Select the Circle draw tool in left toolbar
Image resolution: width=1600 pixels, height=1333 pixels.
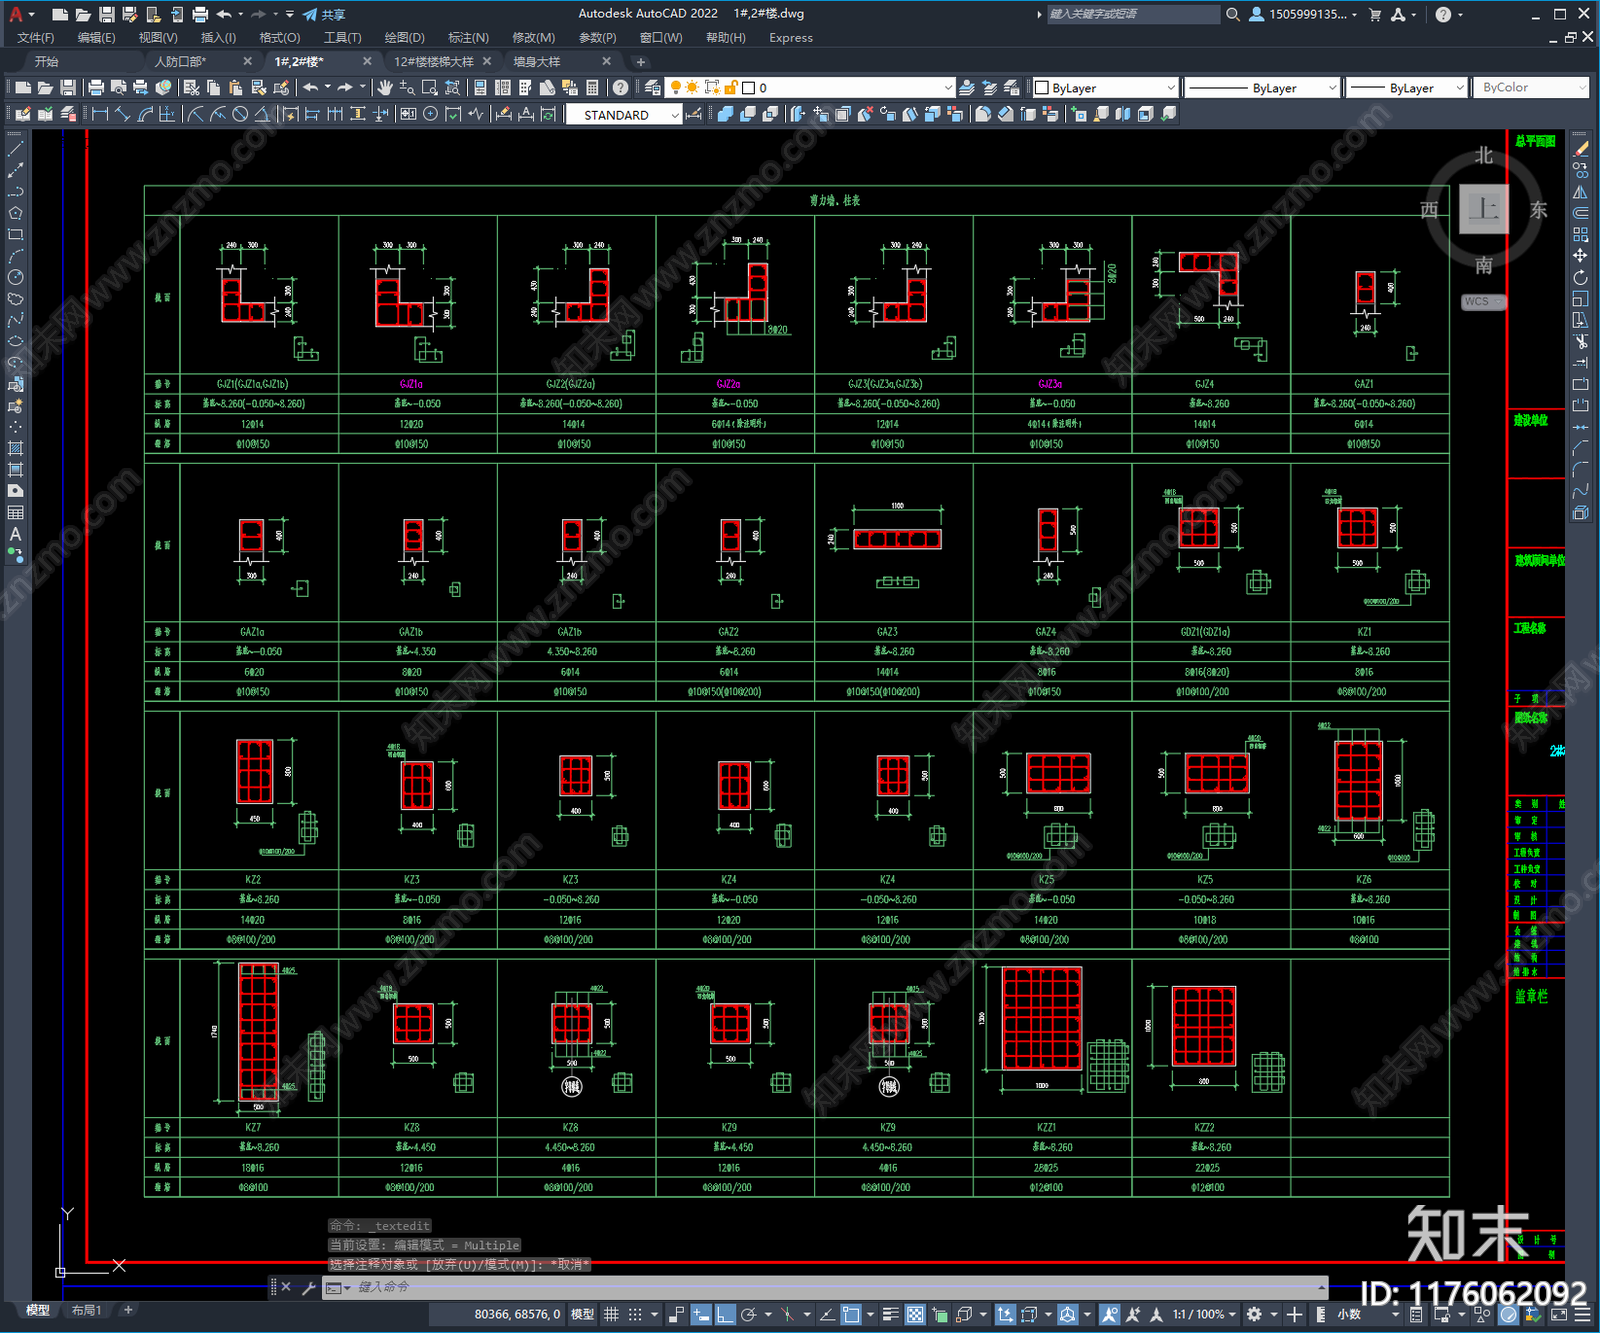coord(15,277)
